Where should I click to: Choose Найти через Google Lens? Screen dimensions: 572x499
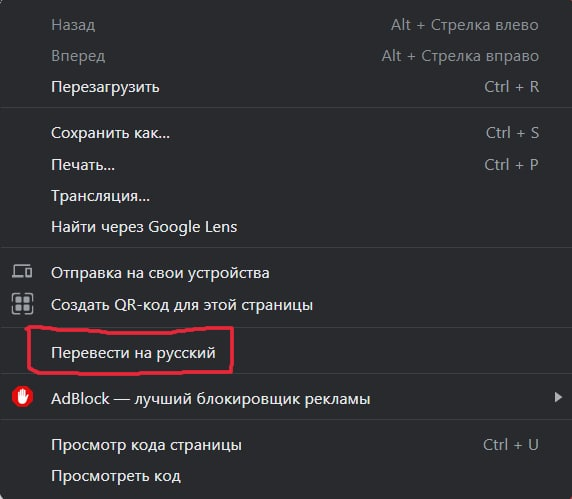(x=286, y=227)
